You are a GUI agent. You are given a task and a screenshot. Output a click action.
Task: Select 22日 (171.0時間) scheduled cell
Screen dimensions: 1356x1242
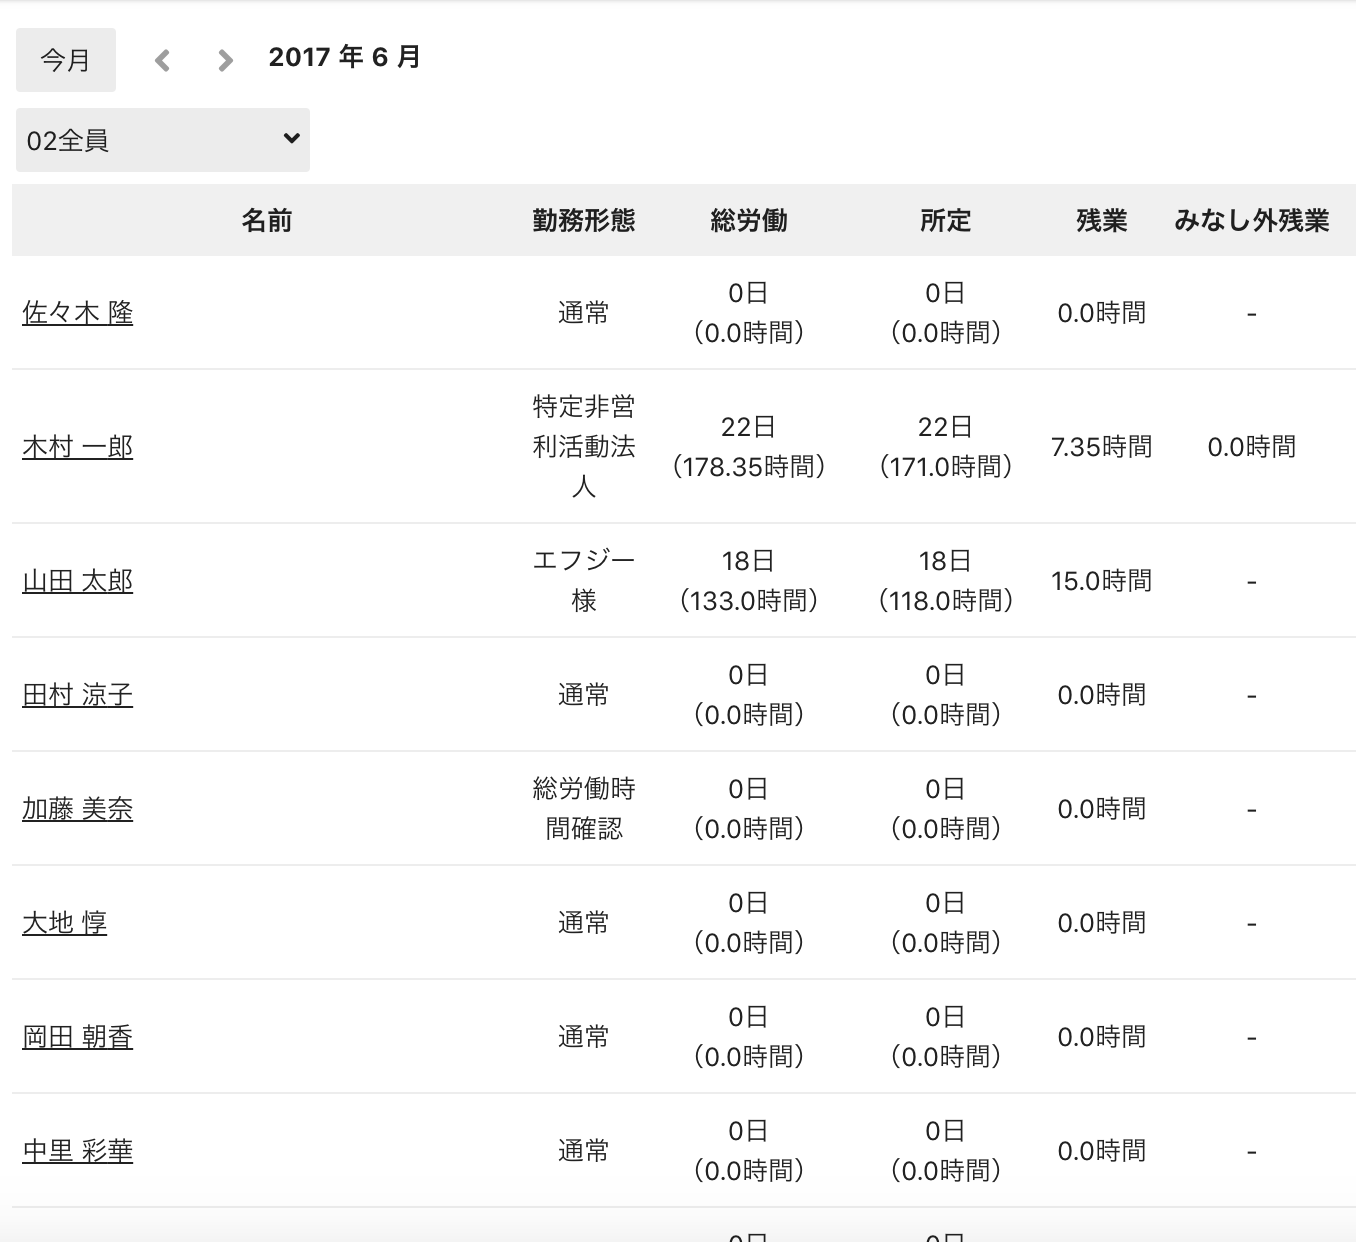click(x=946, y=447)
